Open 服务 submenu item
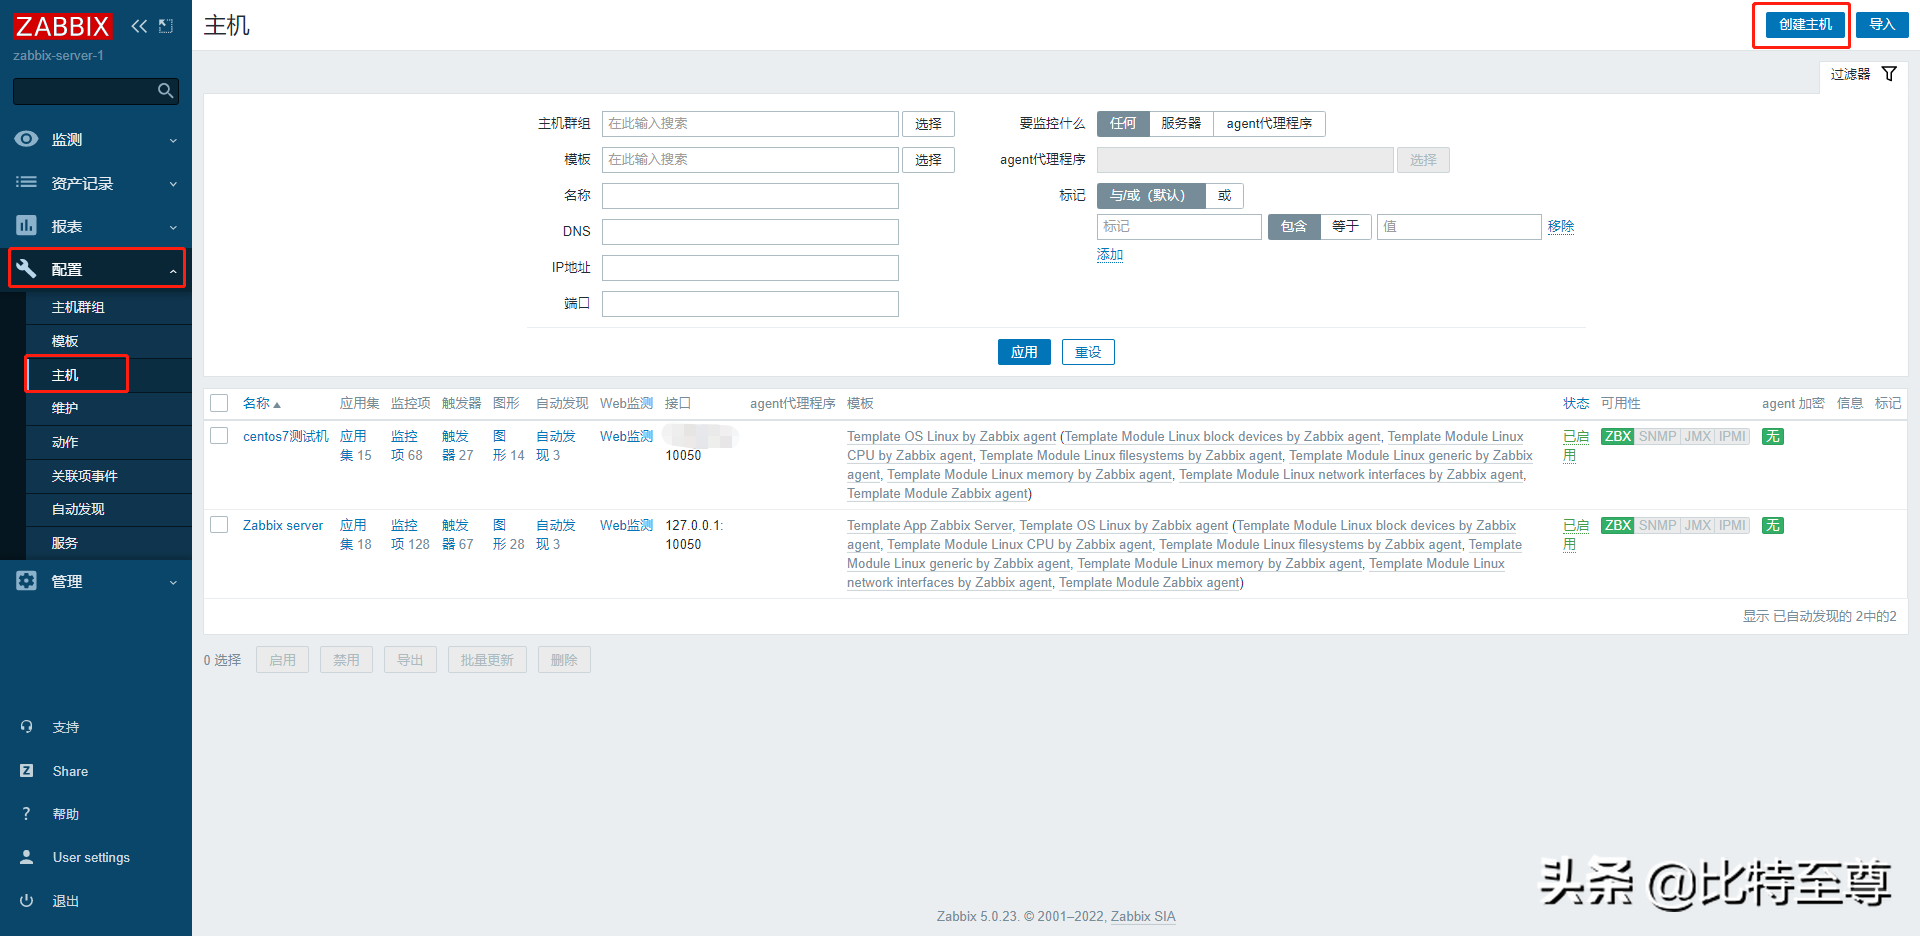 [108, 543]
